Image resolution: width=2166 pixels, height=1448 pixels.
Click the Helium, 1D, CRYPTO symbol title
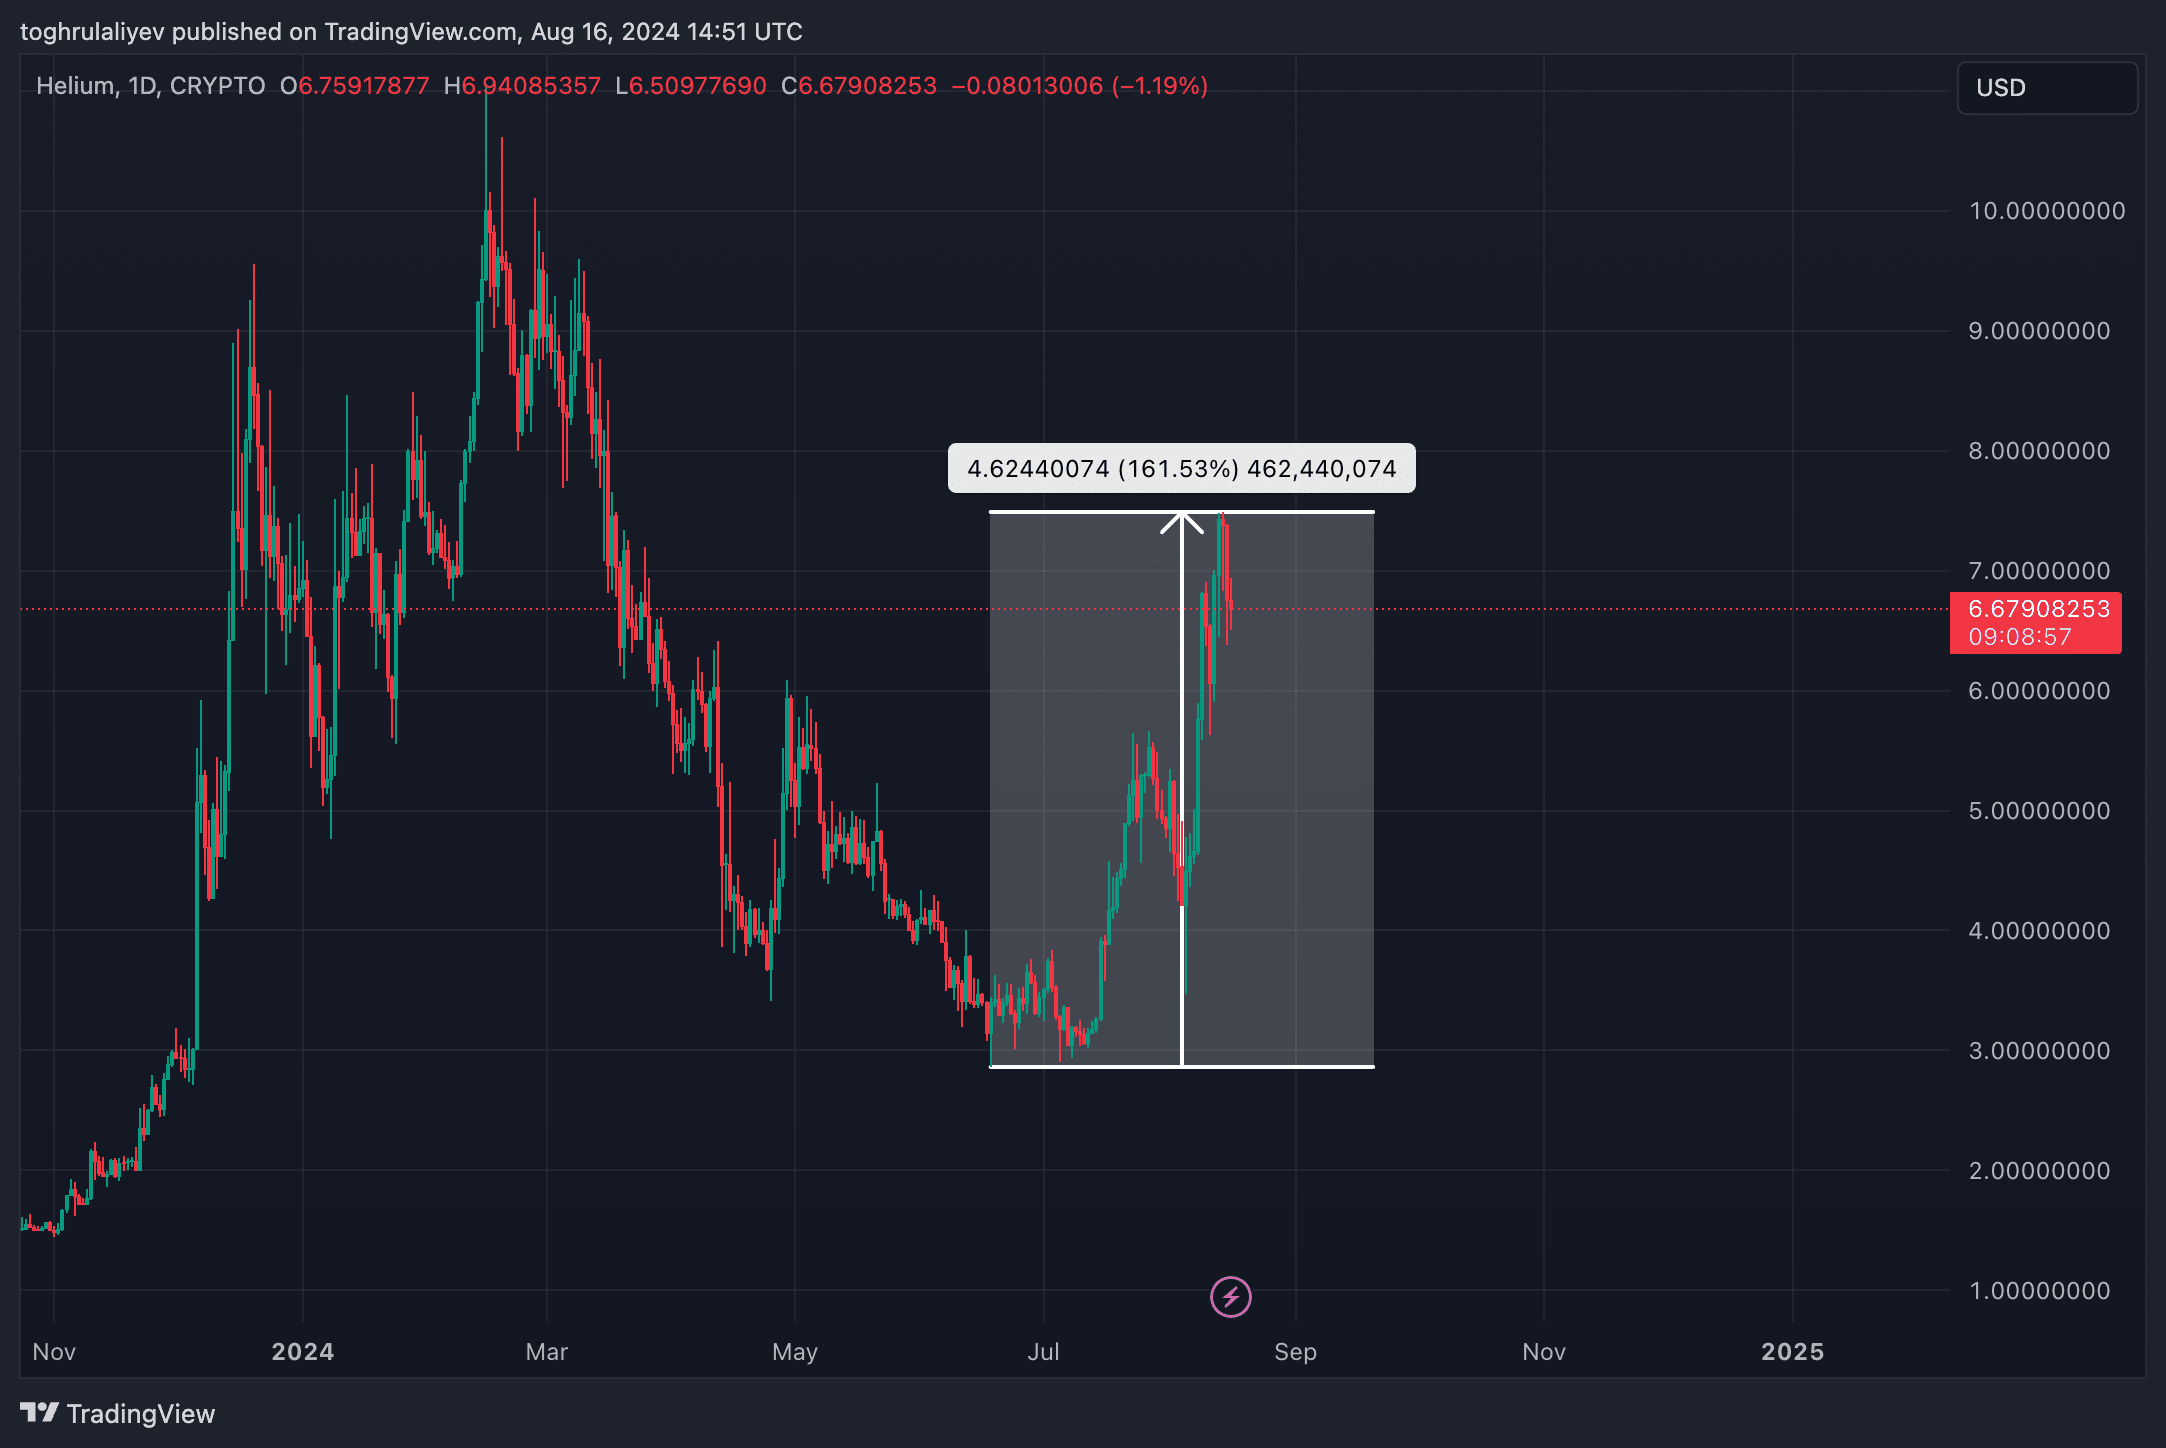151,86
